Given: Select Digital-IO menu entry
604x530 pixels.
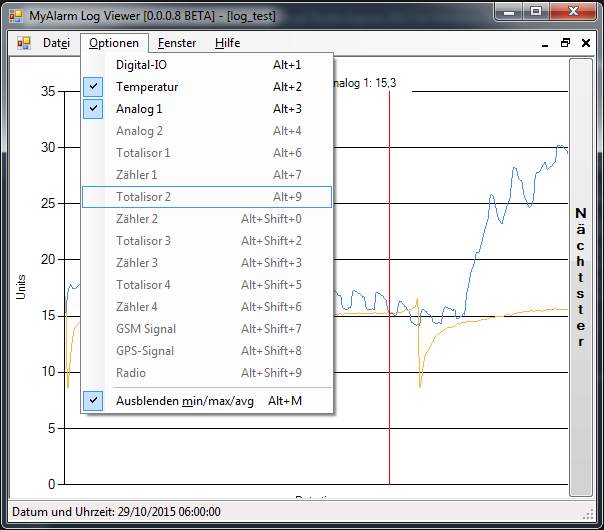Looking at the screenshot, I should click(207, 65).
